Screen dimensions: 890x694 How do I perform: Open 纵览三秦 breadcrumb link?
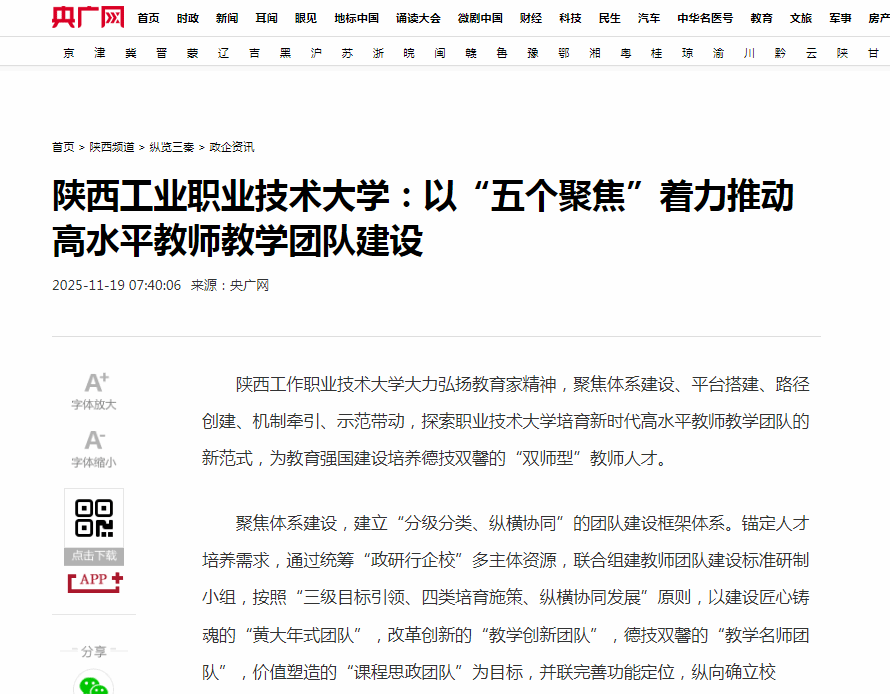[x=171, y=147]
